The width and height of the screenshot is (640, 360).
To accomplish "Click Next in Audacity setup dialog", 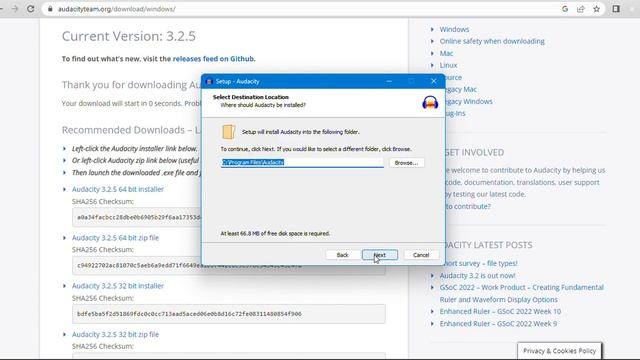I will [380, 255].
